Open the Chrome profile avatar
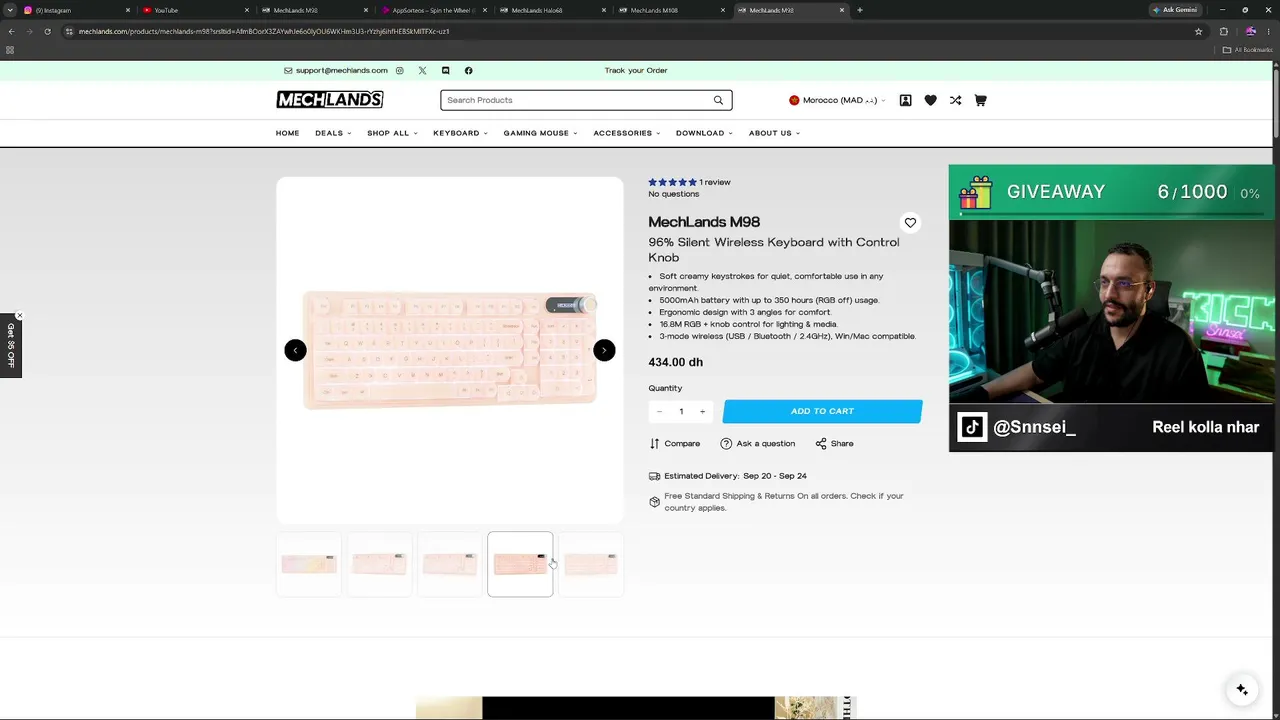 click(x=1250, y=31)
